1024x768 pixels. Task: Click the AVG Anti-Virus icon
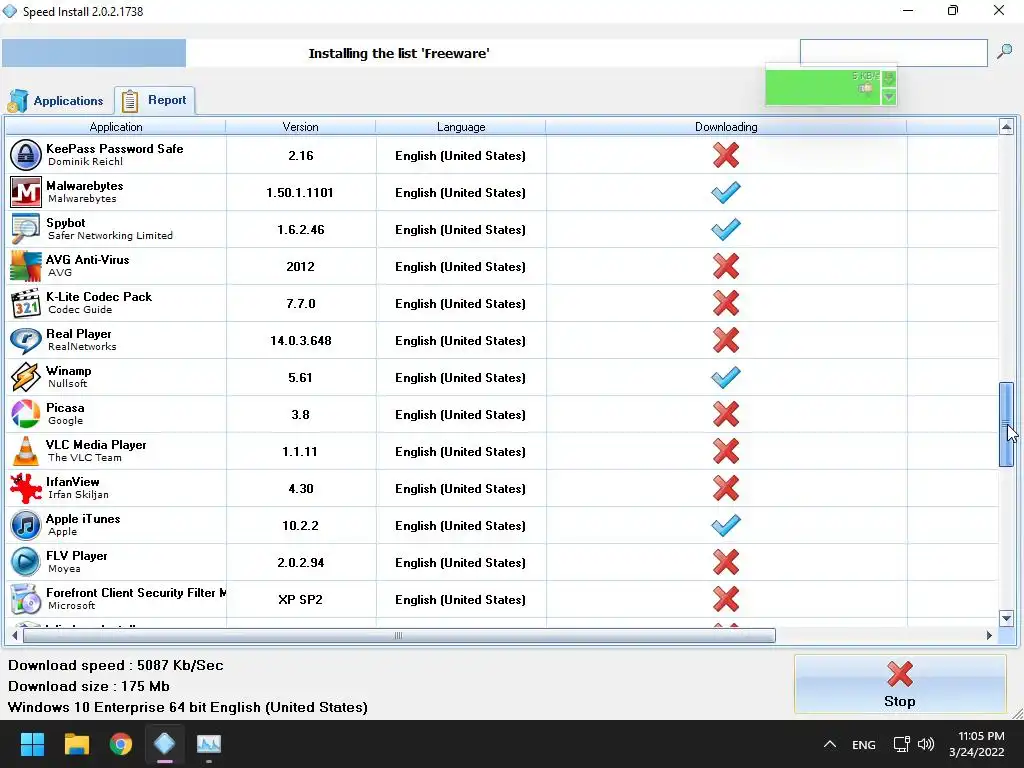(x=25, y=266)
